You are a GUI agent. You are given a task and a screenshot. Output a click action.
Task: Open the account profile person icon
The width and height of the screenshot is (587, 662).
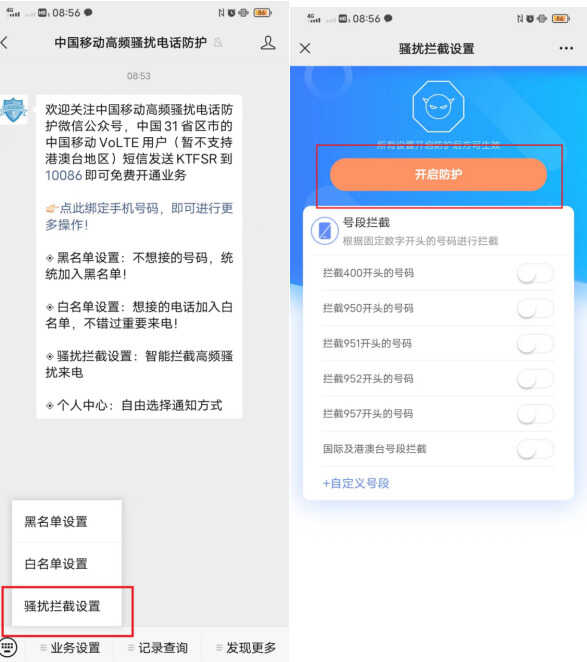pos(268,43)
